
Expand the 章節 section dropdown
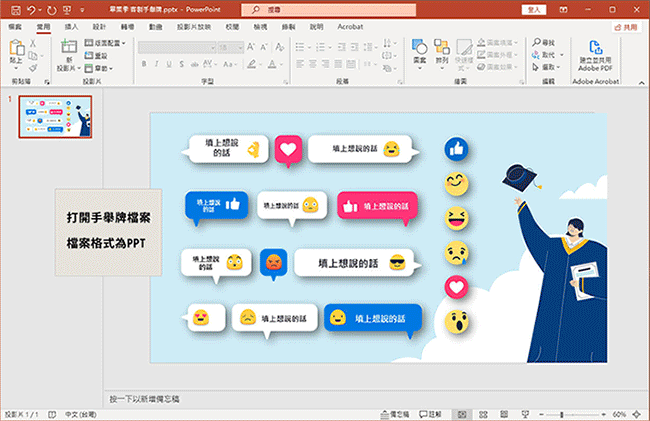103,69
